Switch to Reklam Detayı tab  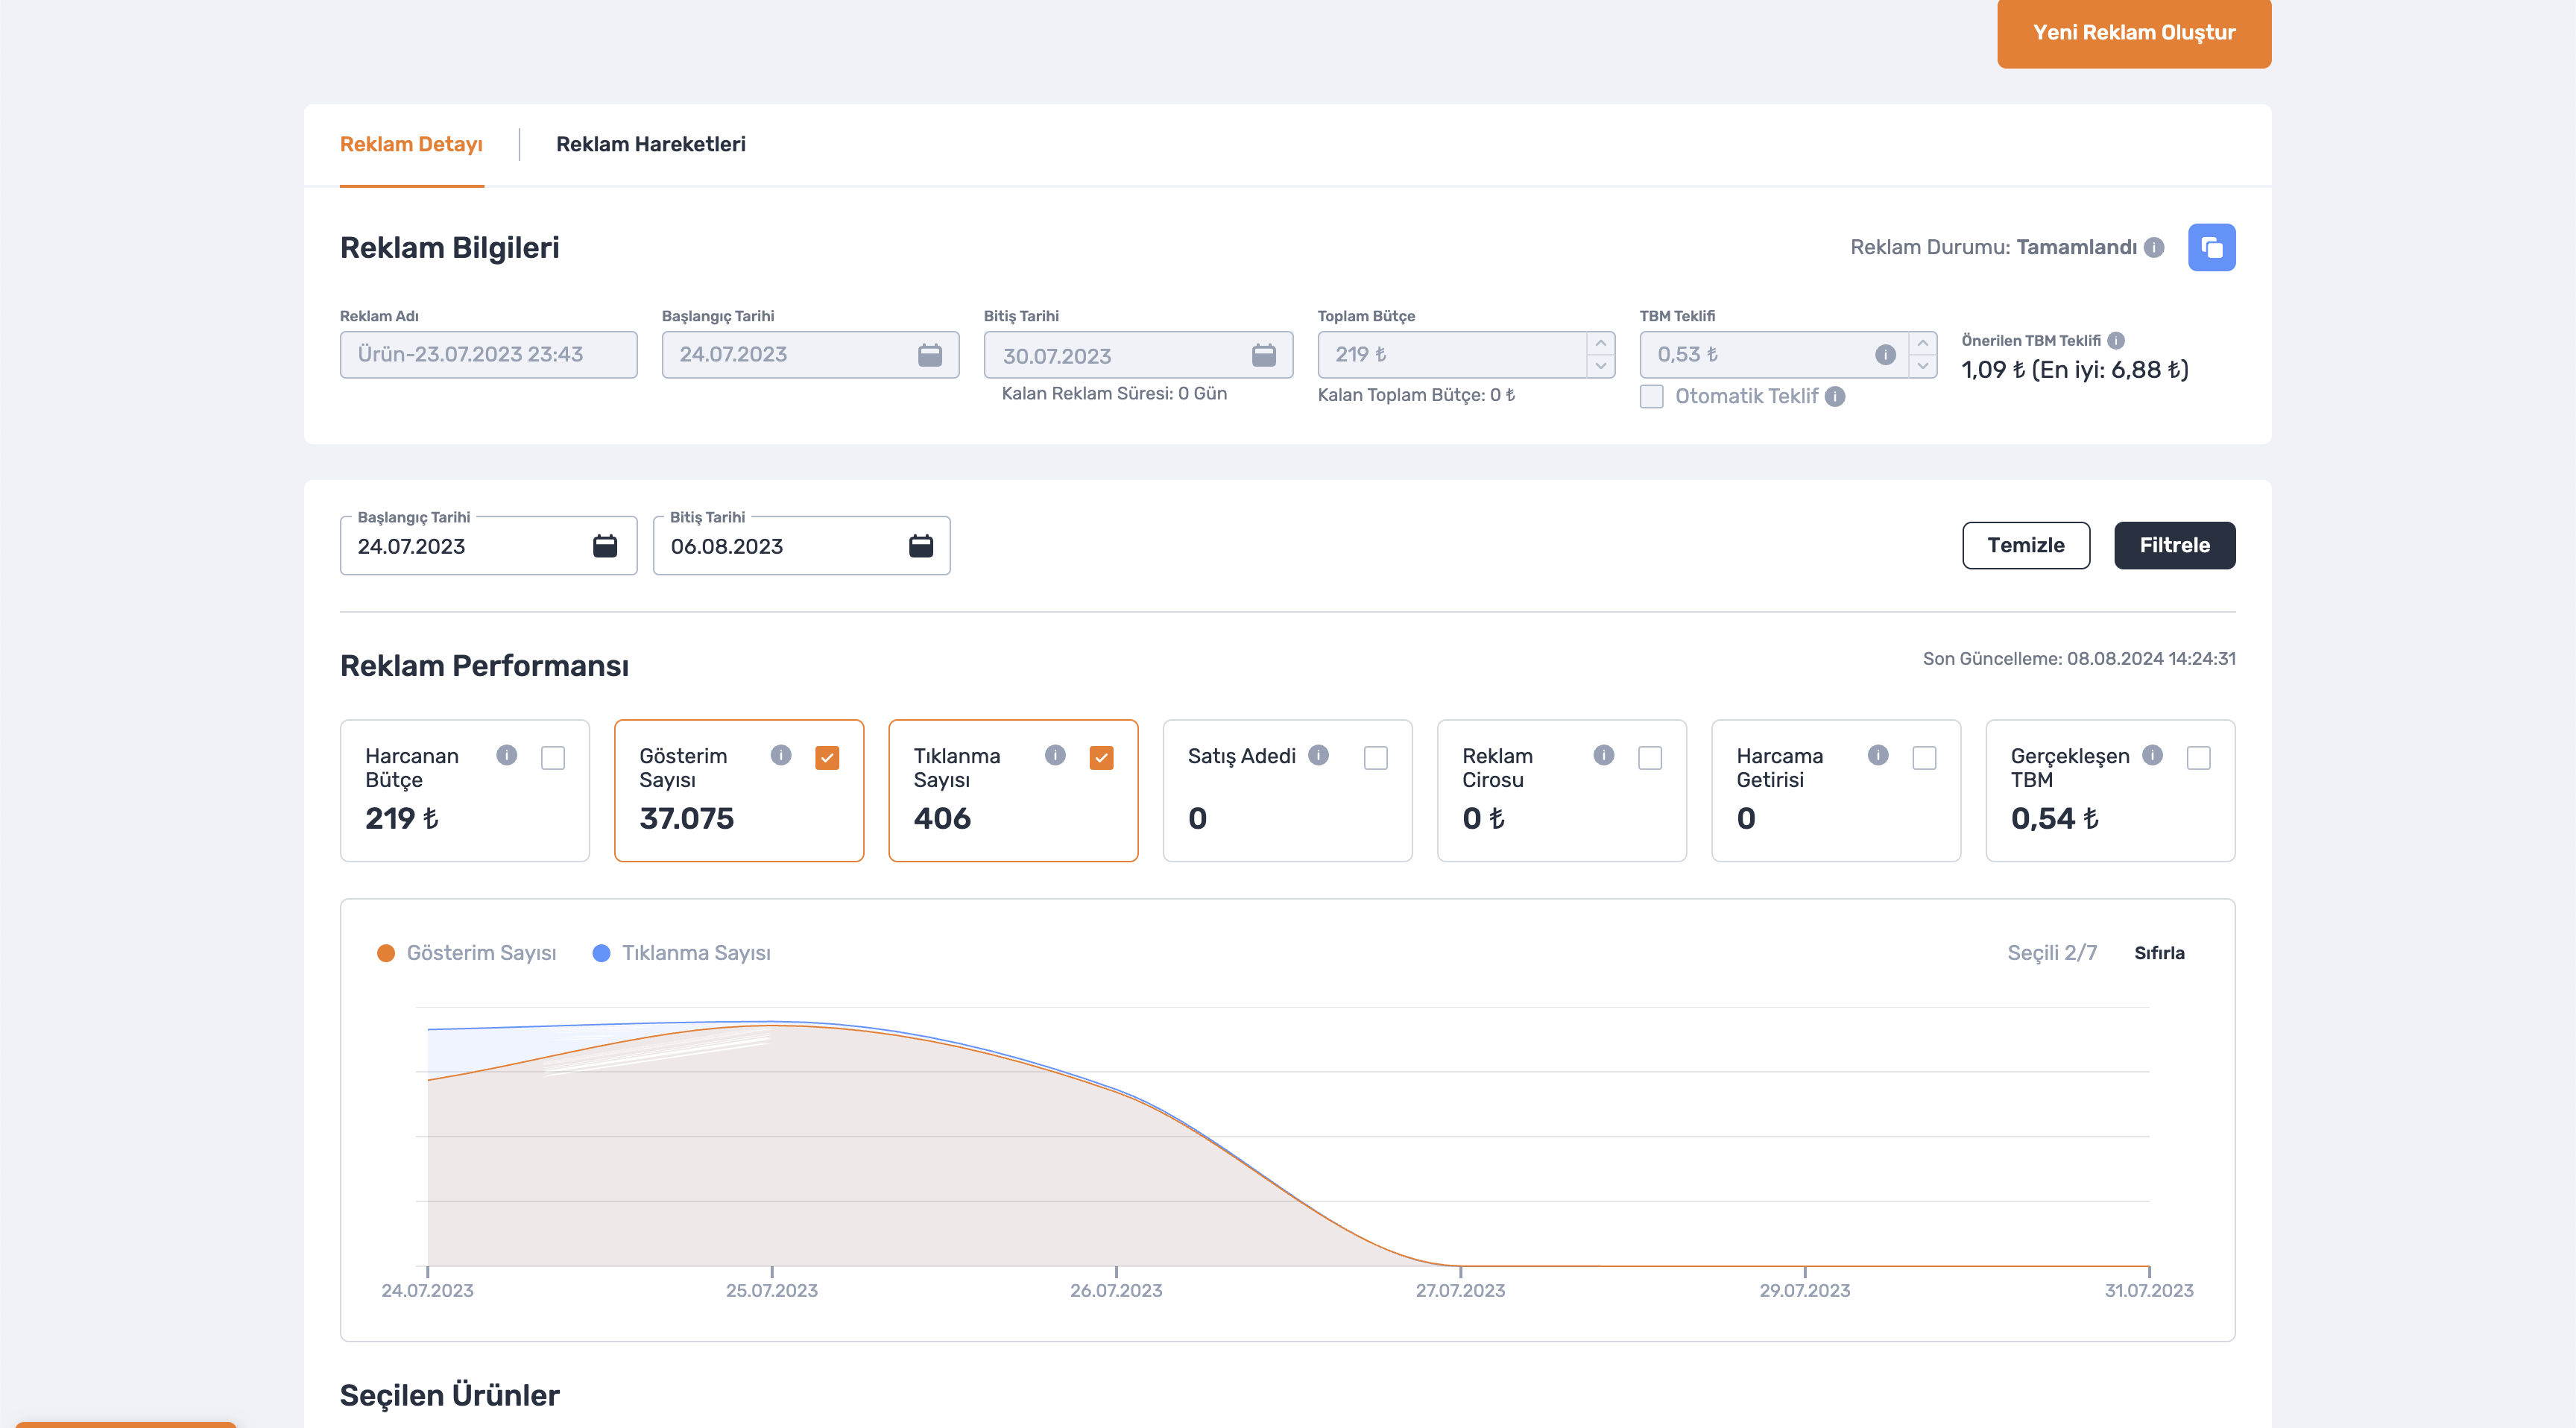(411, 144)
